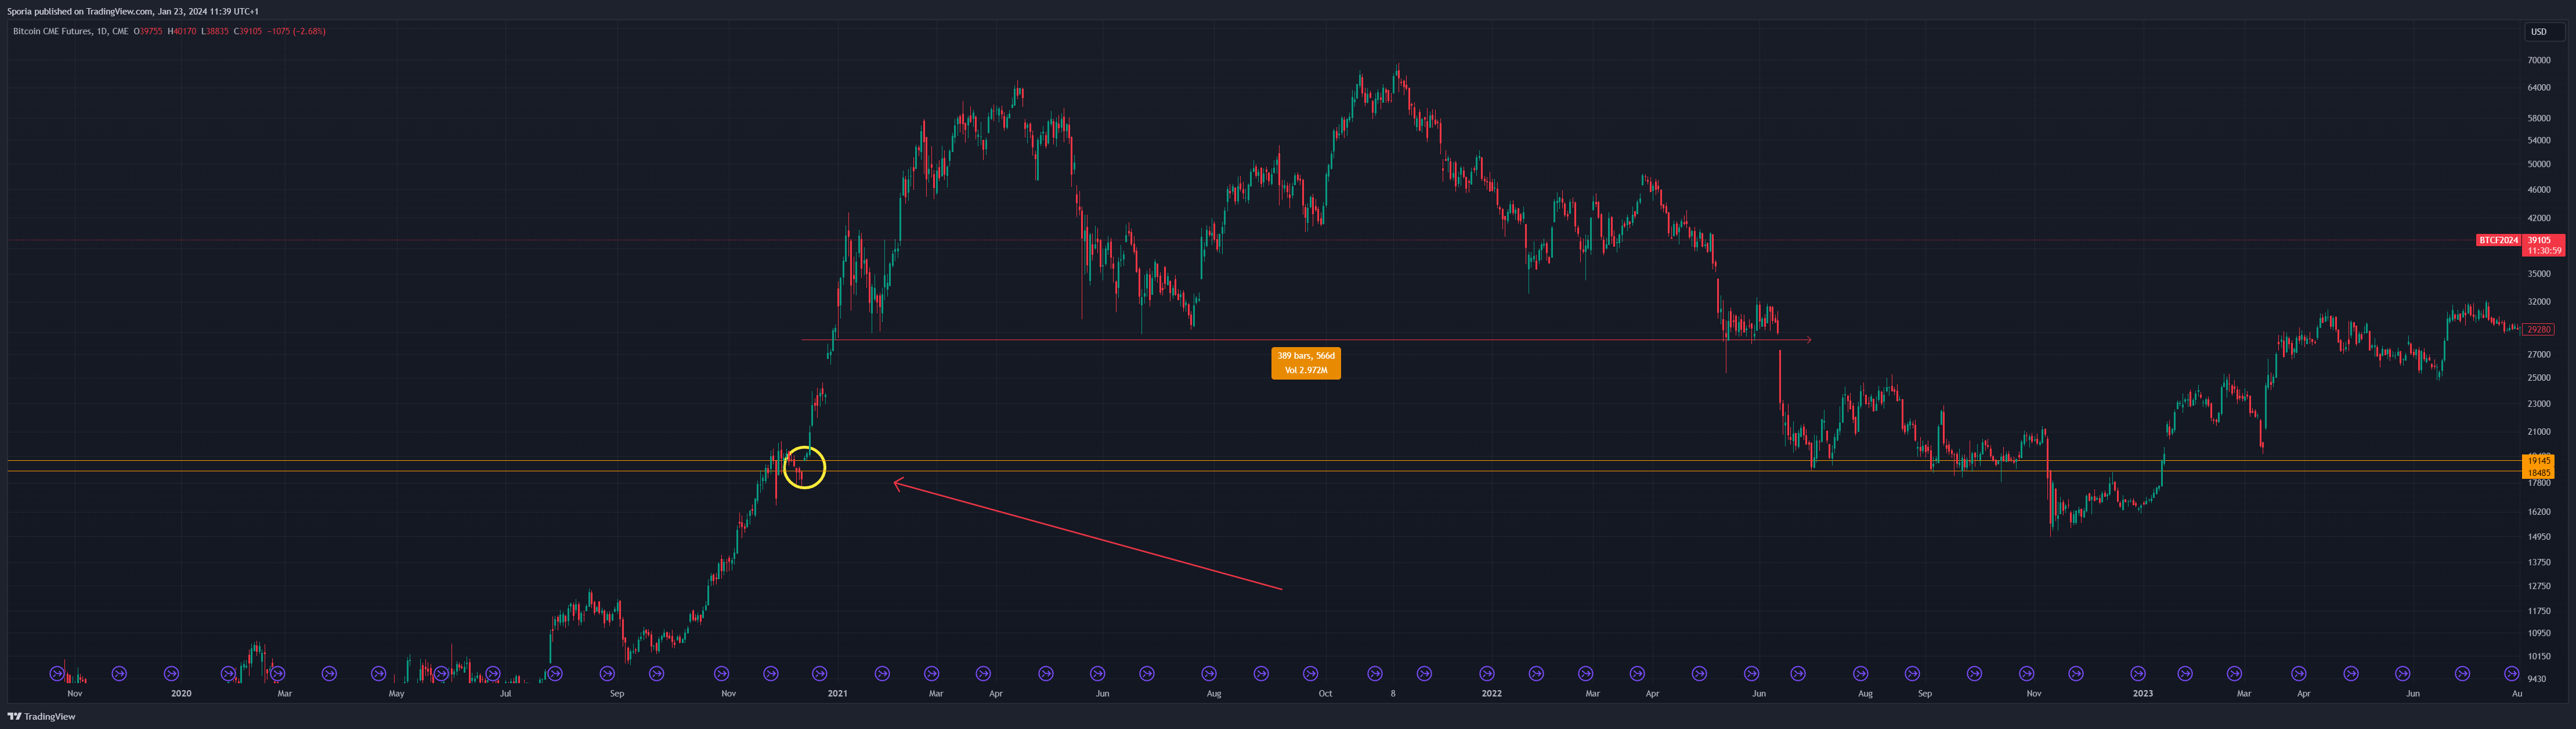Select the roll marker nearest the May label
The height and width of the screenshot is (729, 2576).
coord(378,674)
